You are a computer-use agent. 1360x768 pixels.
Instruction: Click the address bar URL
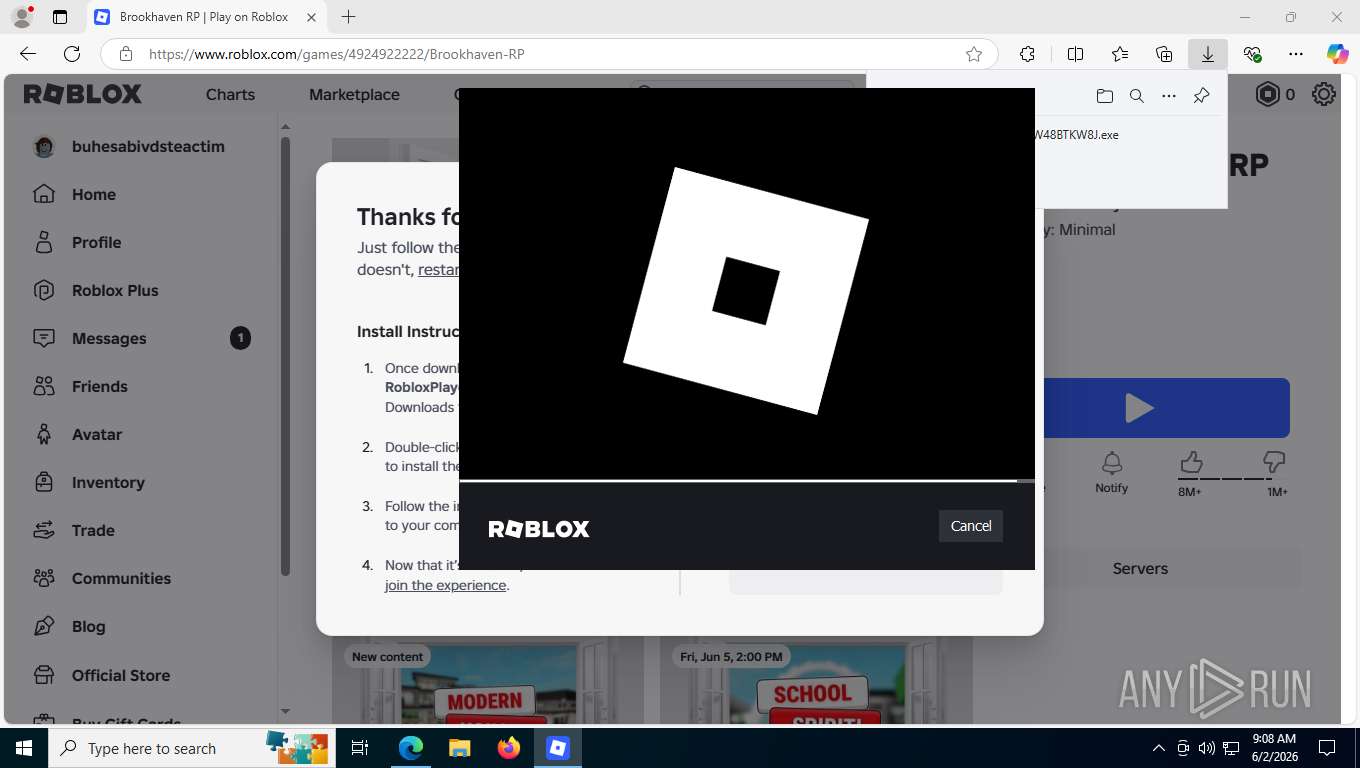tap(337, 54)
